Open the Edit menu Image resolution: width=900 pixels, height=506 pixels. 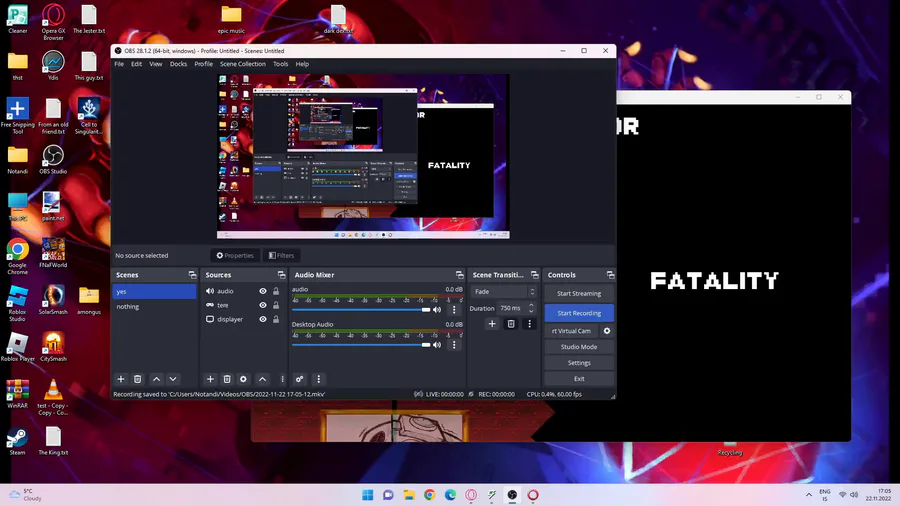click(x=137, y=64)
